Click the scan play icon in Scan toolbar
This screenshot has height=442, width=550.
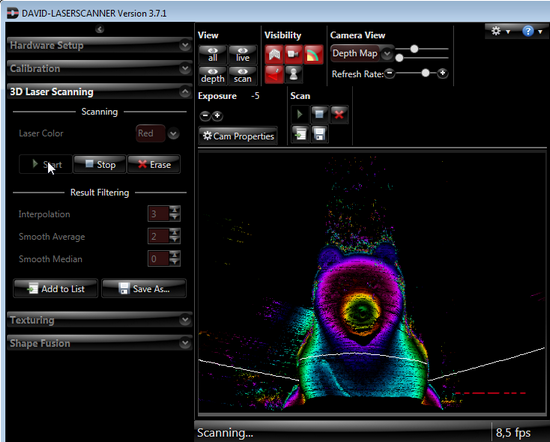(300, 114)
